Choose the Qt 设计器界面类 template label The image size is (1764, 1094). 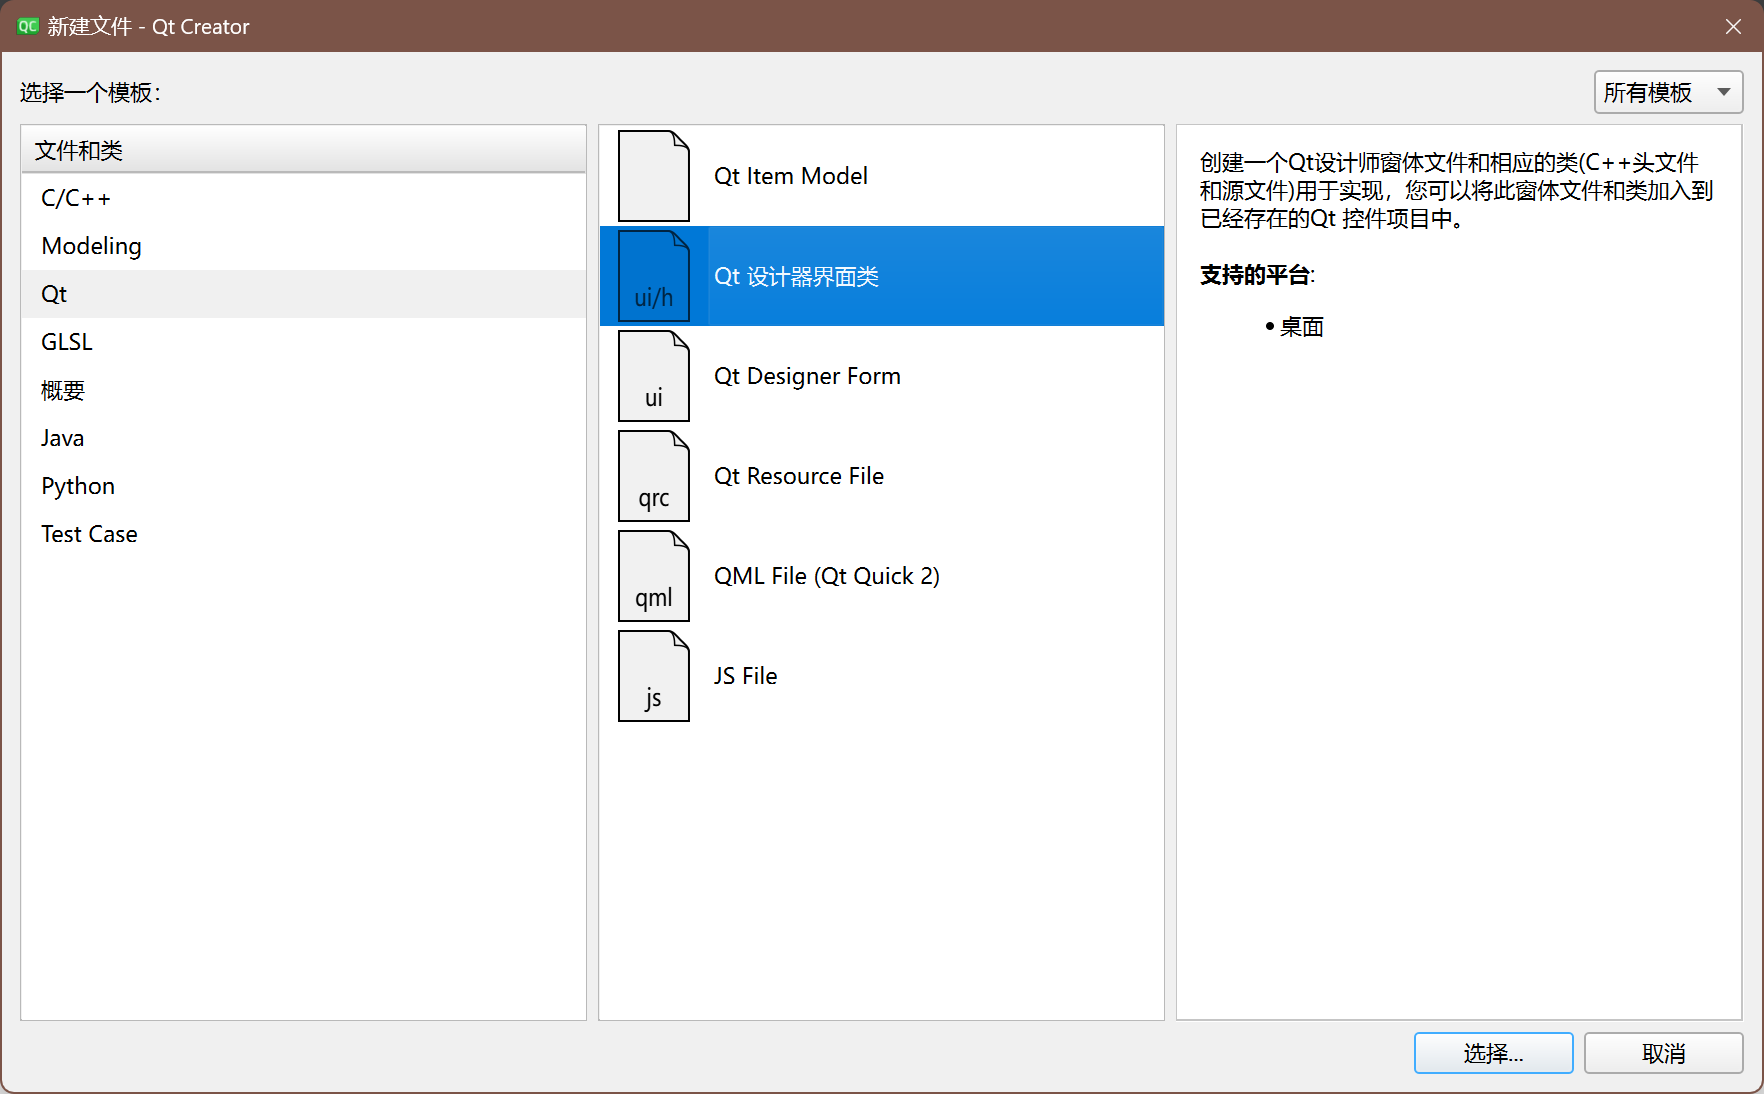click(796, 276)
